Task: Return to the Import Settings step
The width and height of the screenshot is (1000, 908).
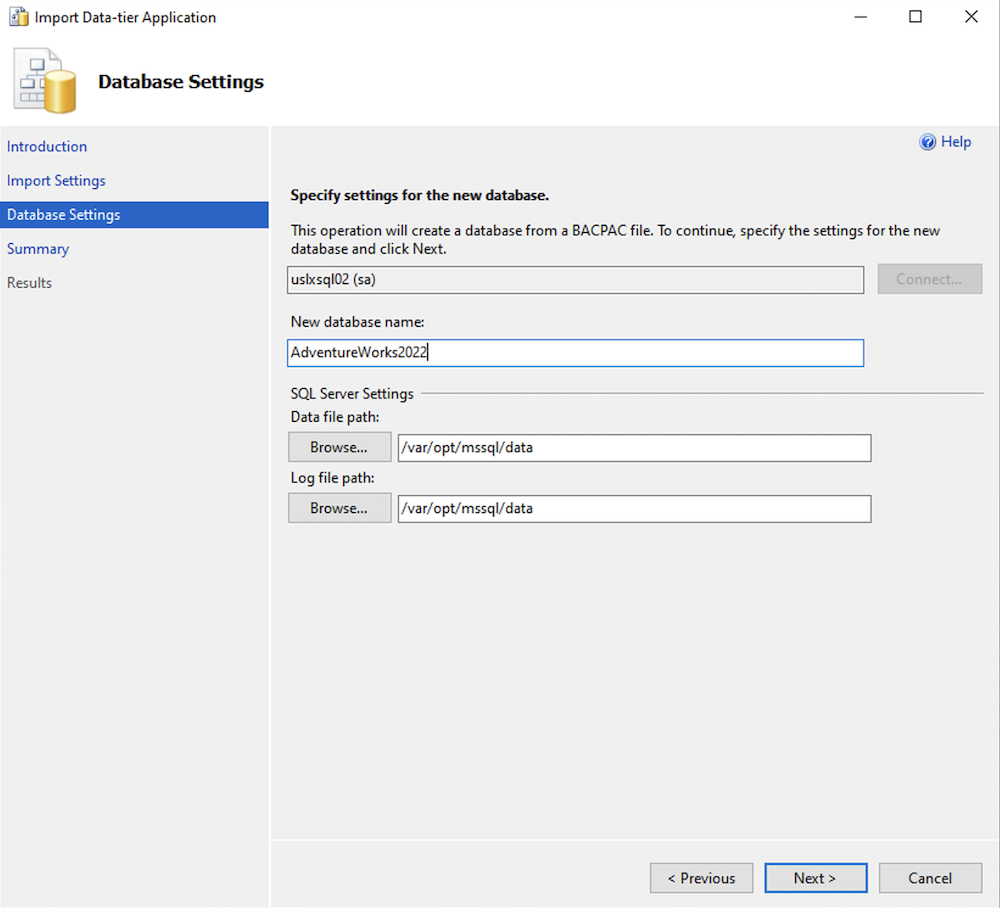Action: coord(56,180)
